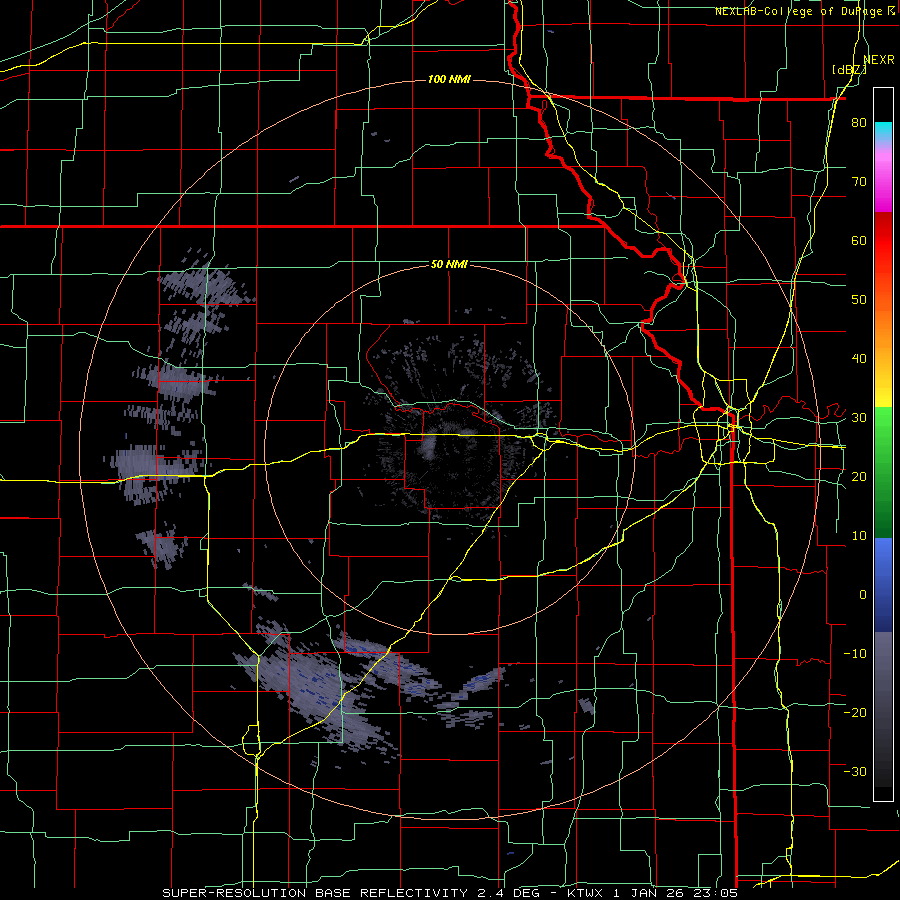The width and height of the screenshot is (900, 900).
Task: Click the 60 value on the dBZ scale
Action: (x=859, y=240)
